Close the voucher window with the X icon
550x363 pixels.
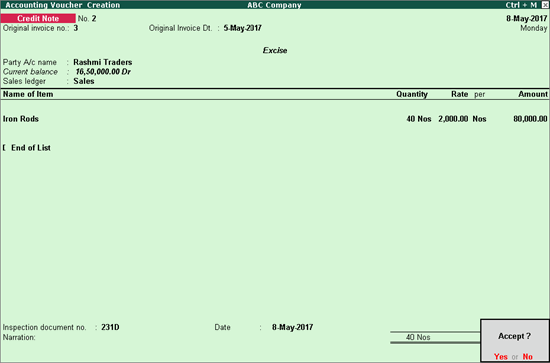544,5
